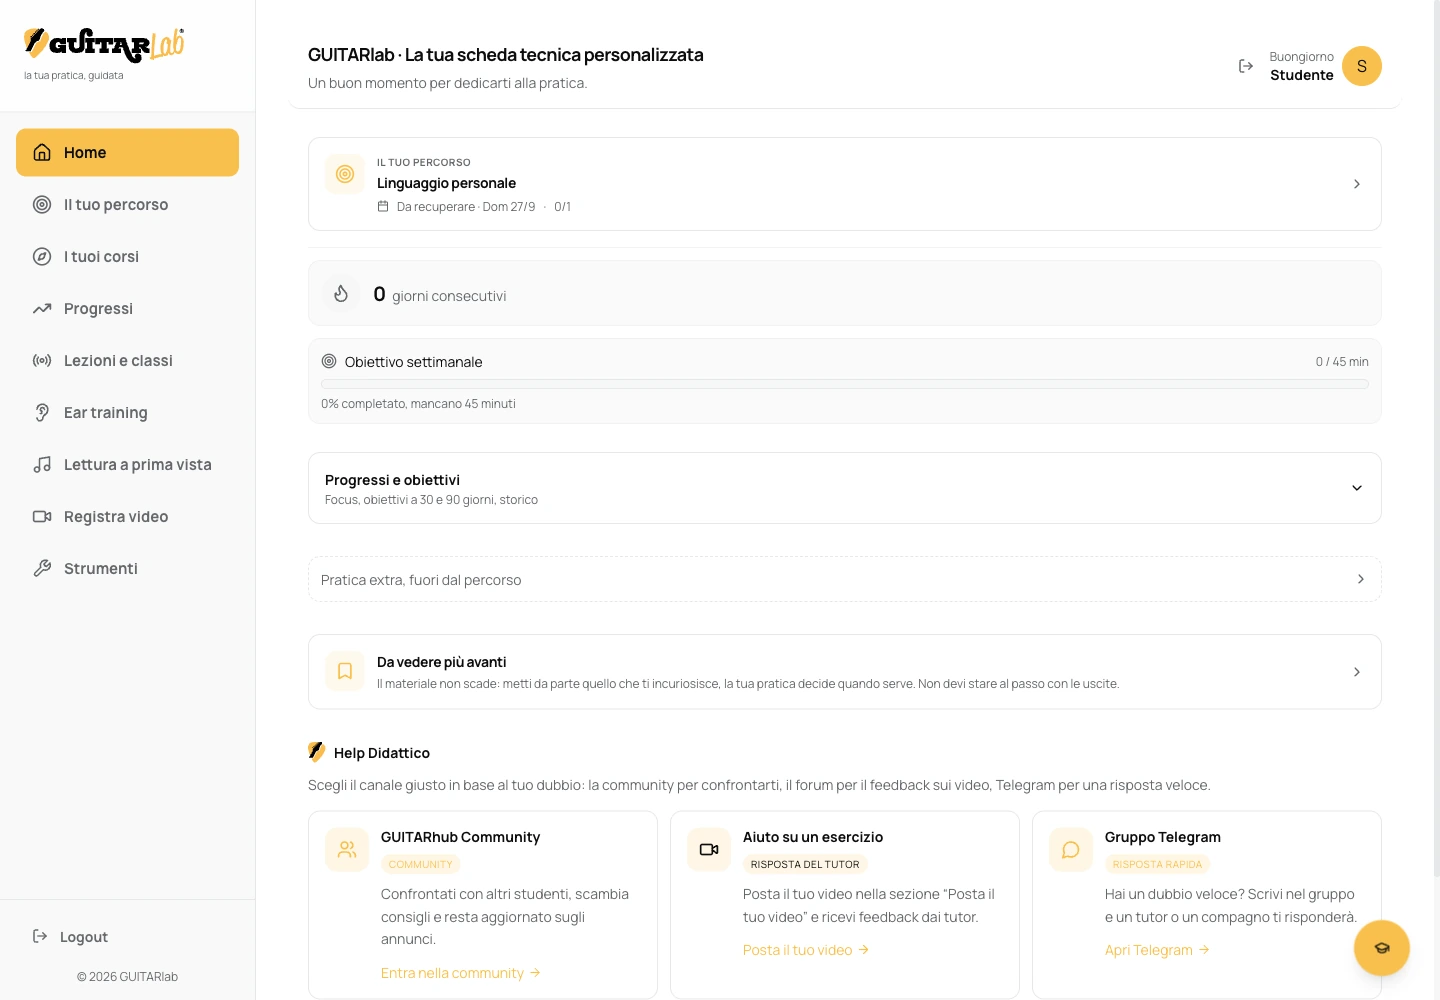
Task: Go to Il tuo percorso in sidebar
Action: 127,204
